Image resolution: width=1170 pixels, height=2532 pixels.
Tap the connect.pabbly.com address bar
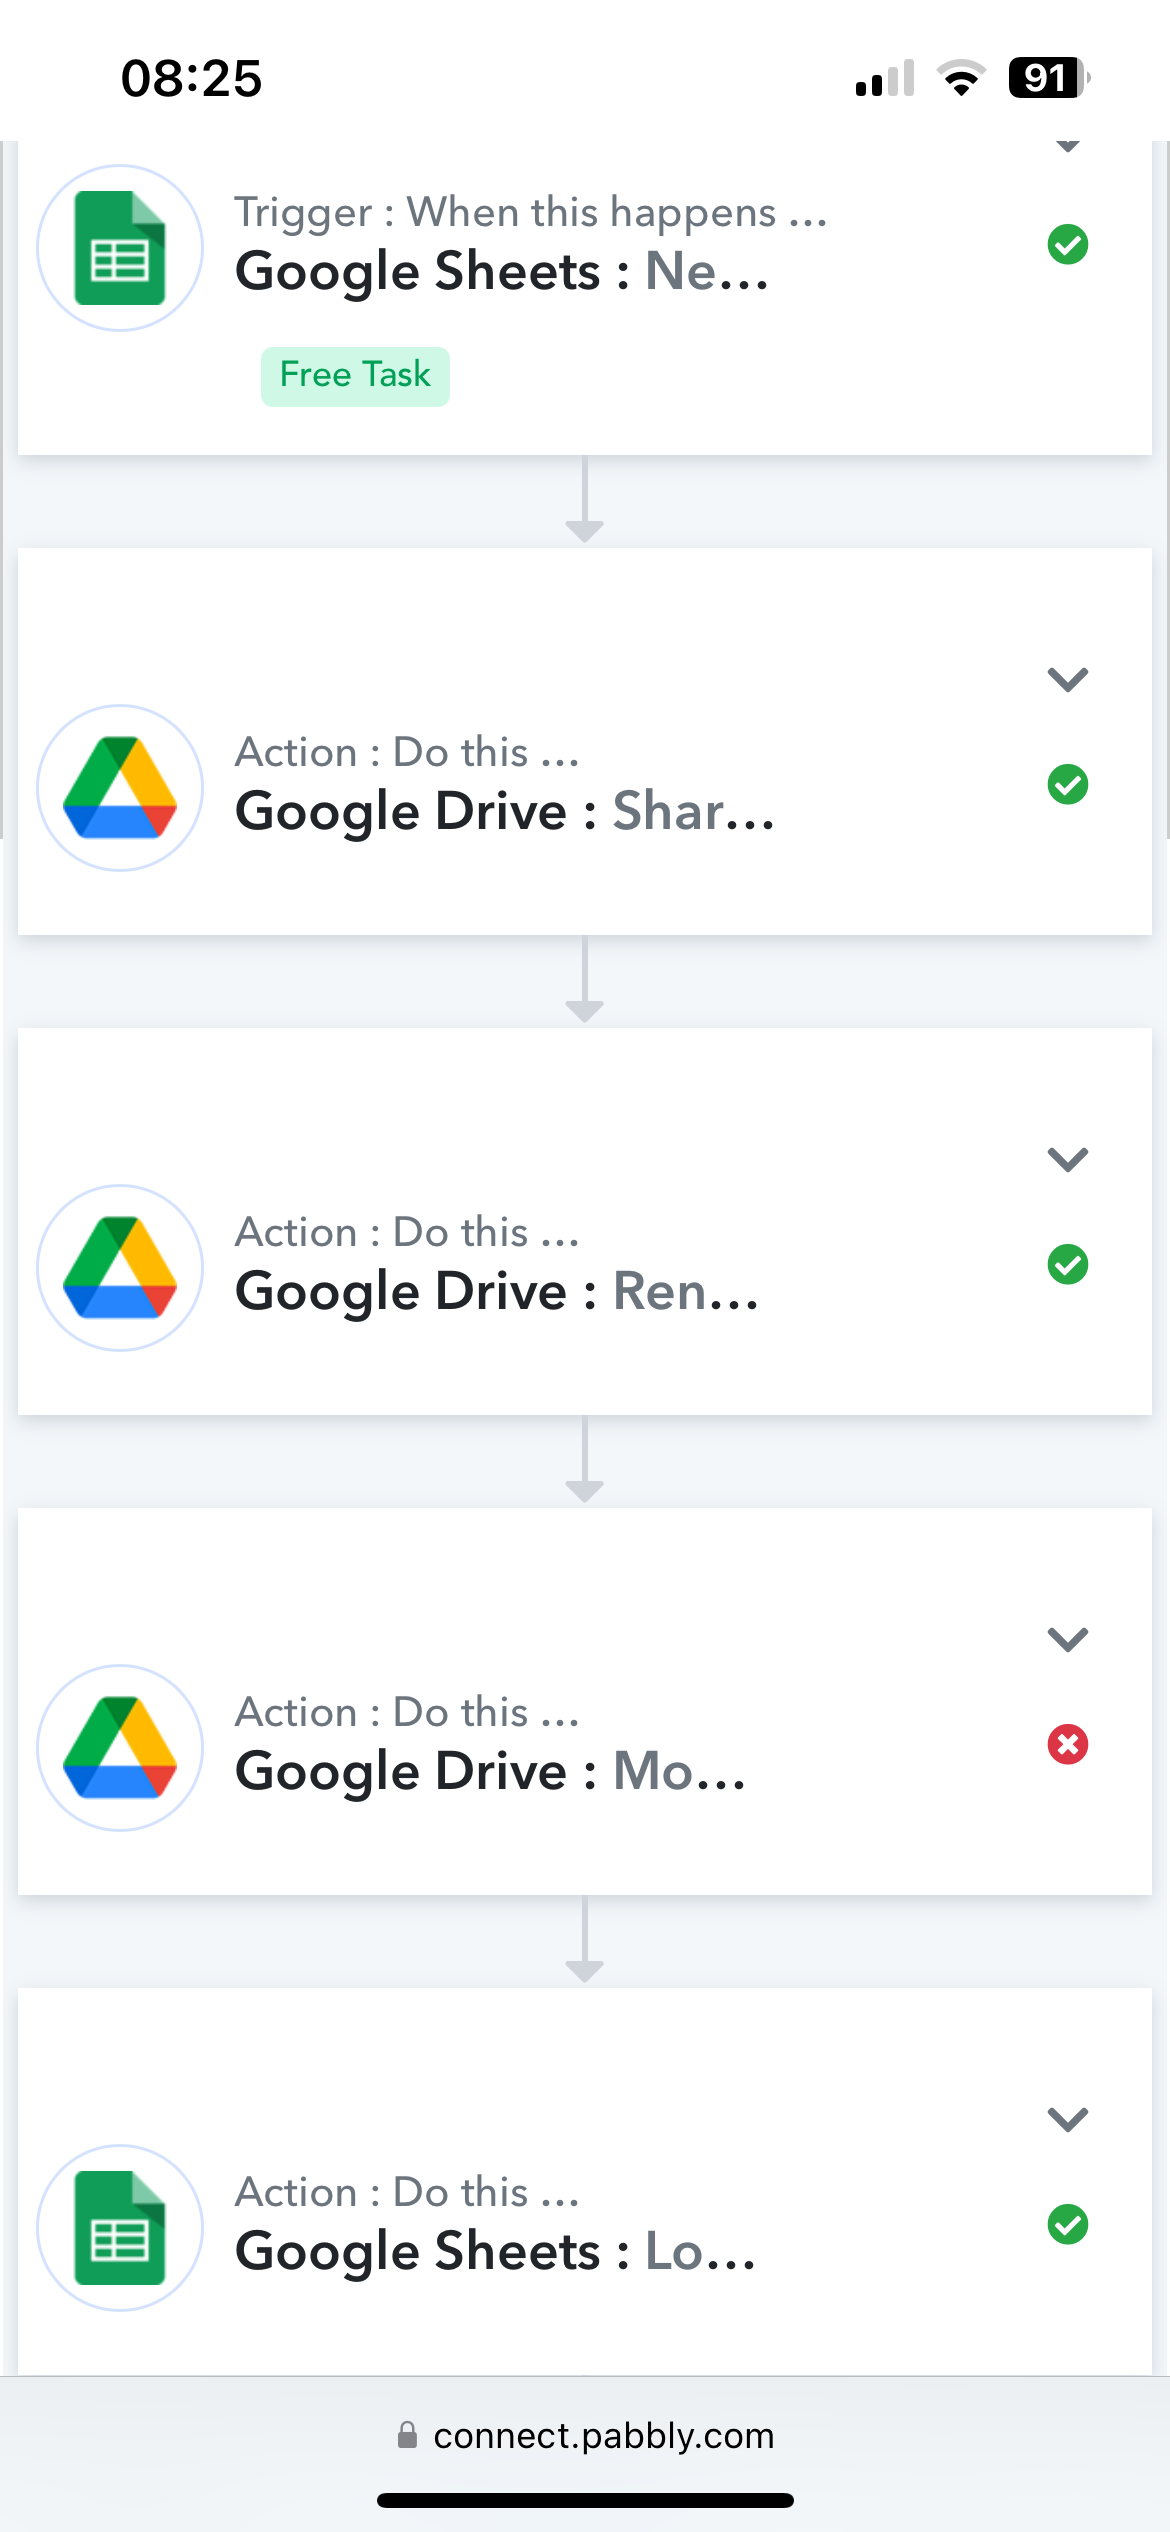coord(585,2435)
